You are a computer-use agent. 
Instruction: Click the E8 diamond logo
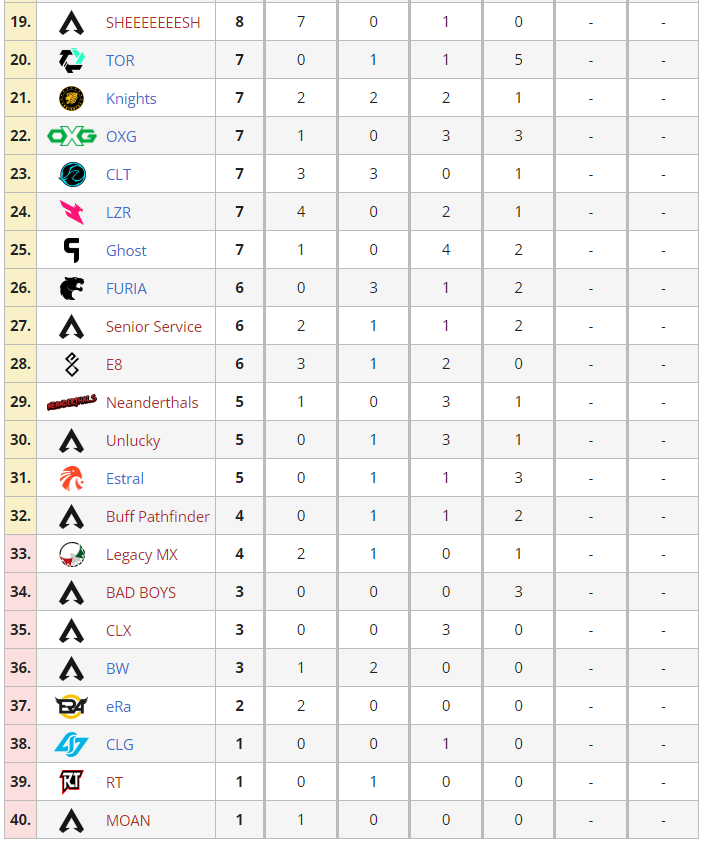tap(71, 364)
